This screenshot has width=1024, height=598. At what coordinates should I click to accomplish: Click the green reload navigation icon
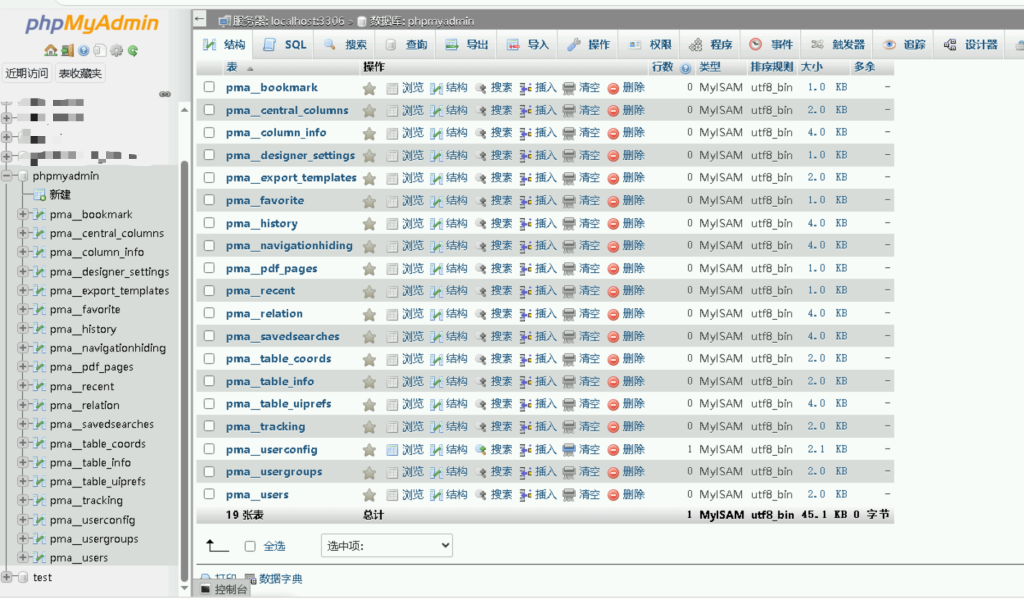click(x=132, y=51)
